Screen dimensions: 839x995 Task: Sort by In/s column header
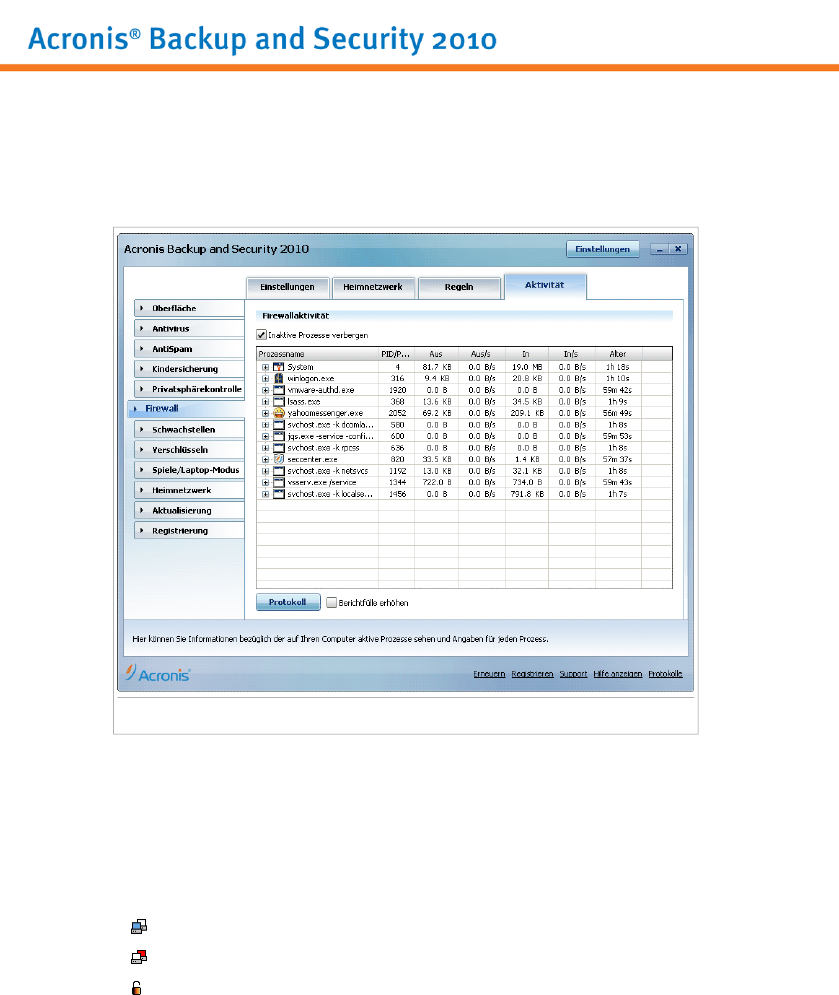[572, 354]
